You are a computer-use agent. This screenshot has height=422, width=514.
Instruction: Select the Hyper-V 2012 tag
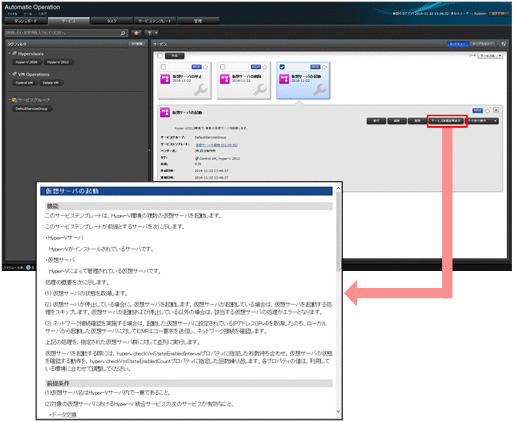coord(58,62)
